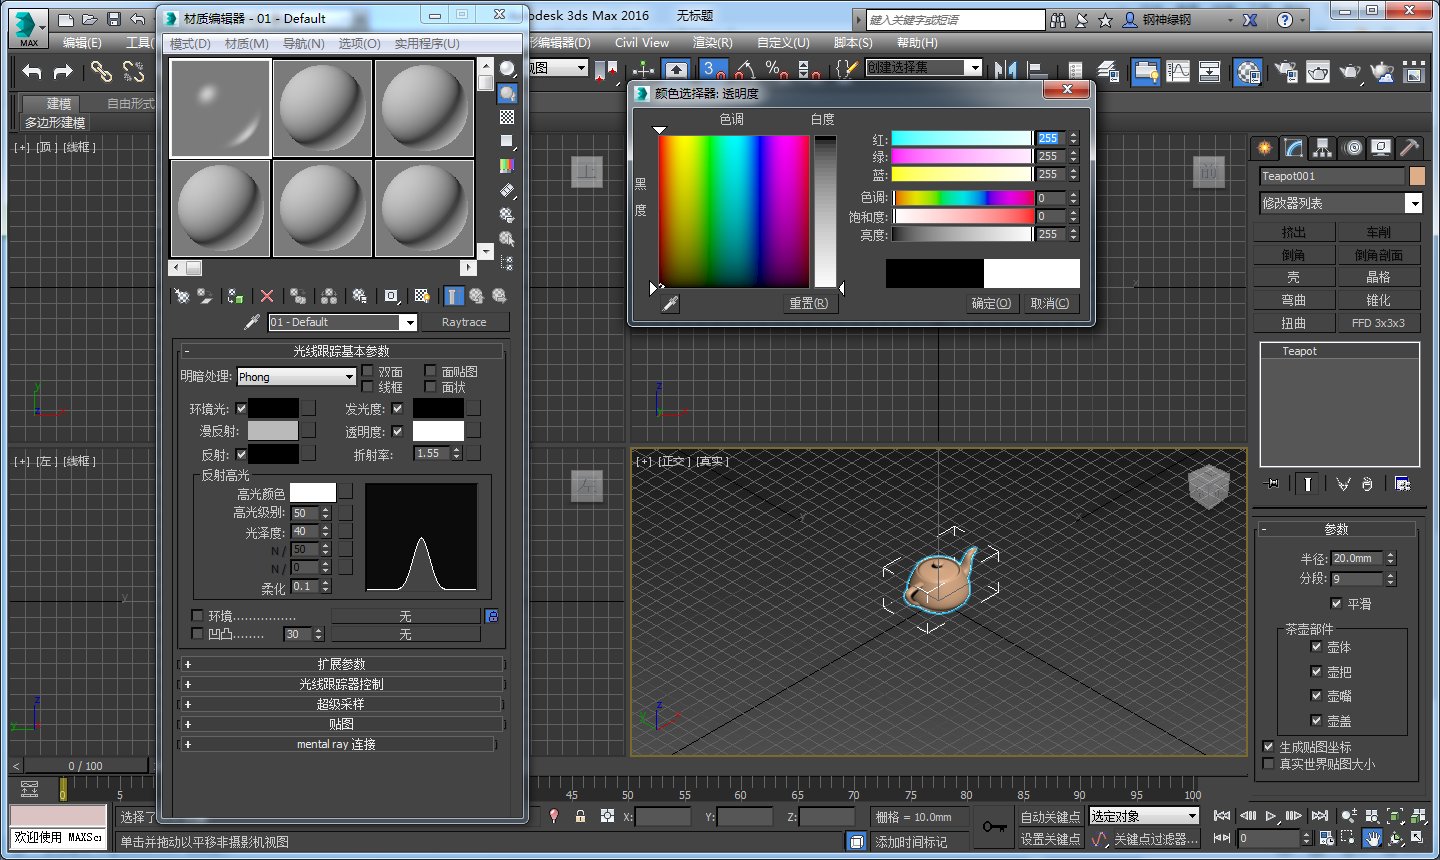Toggle the Angle Snap icon
Image resolution: width=1440 pixels, height=860 pixels.
(x=745, y=69)
